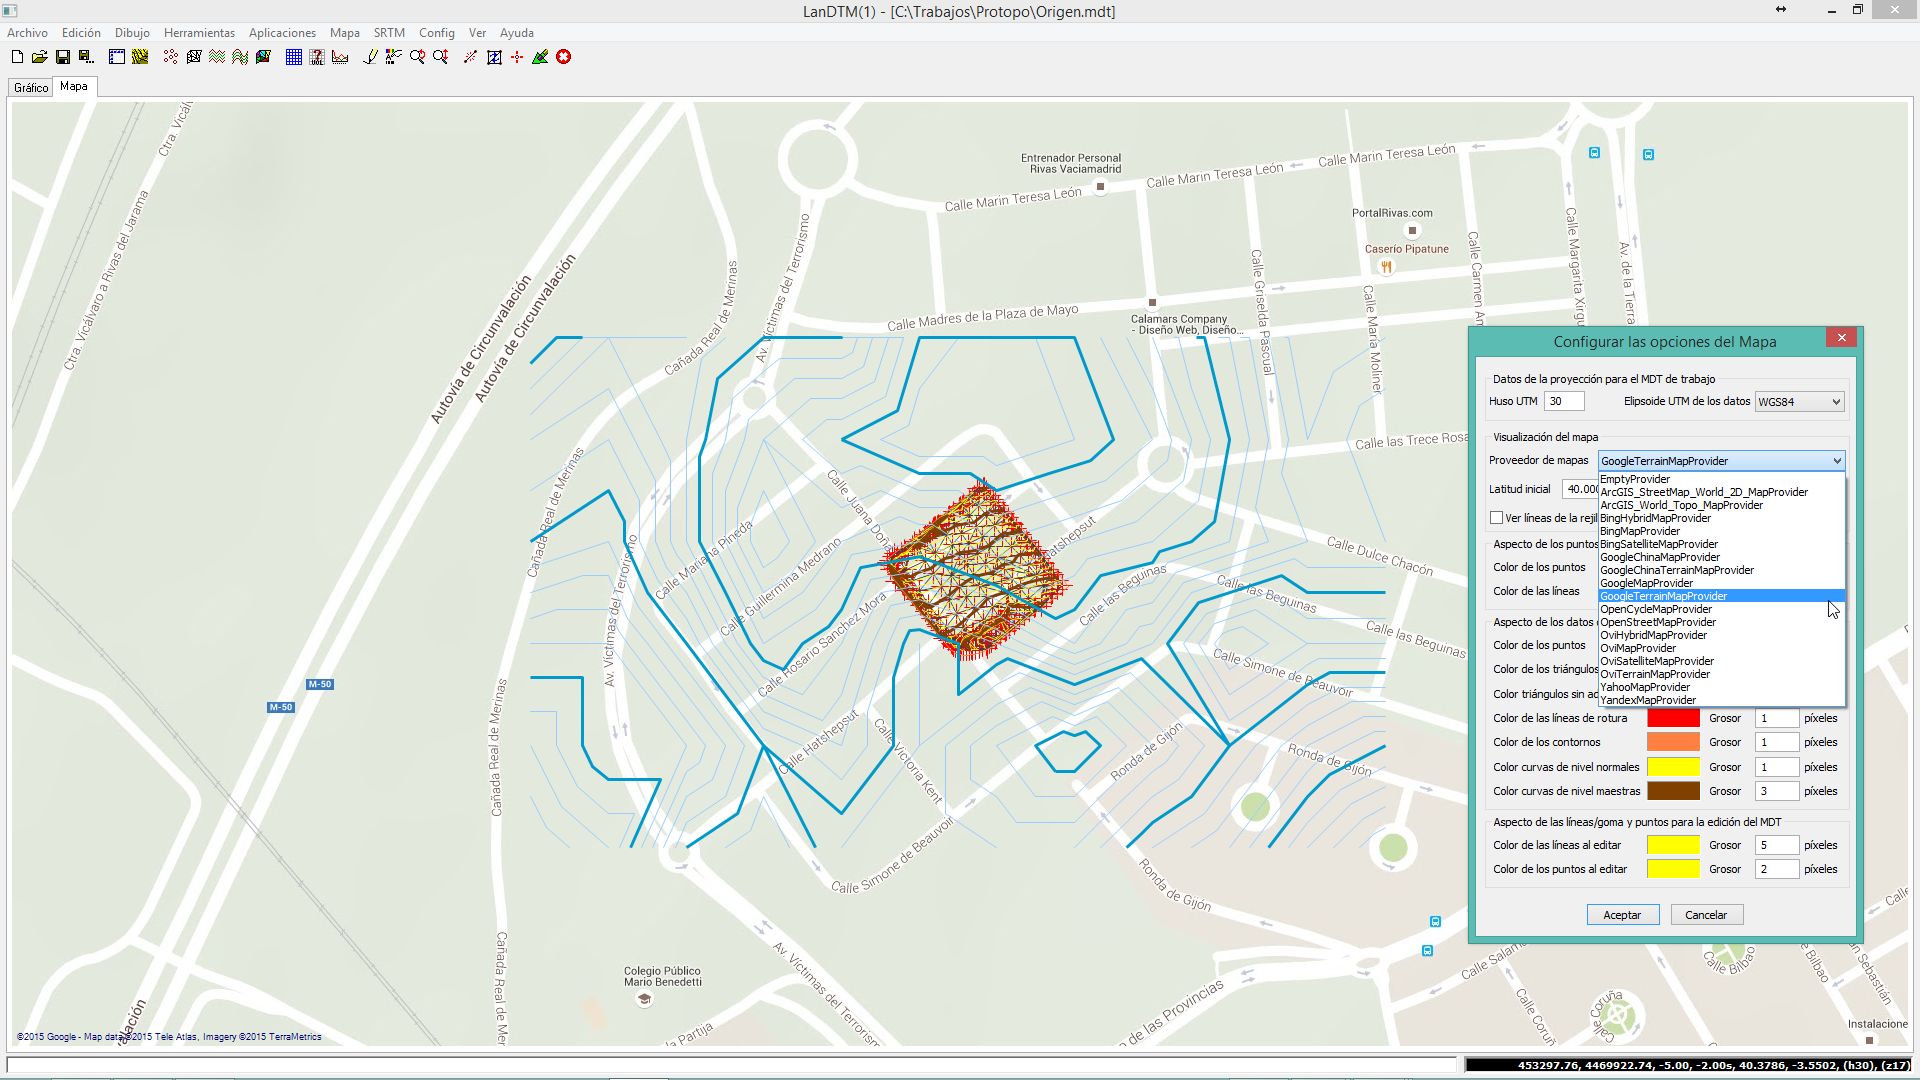Image resolution: width=1920 pixels, height=1080 pixels.
Task: Click the yellow contour map toolbar icon
Action: (140, 57)
